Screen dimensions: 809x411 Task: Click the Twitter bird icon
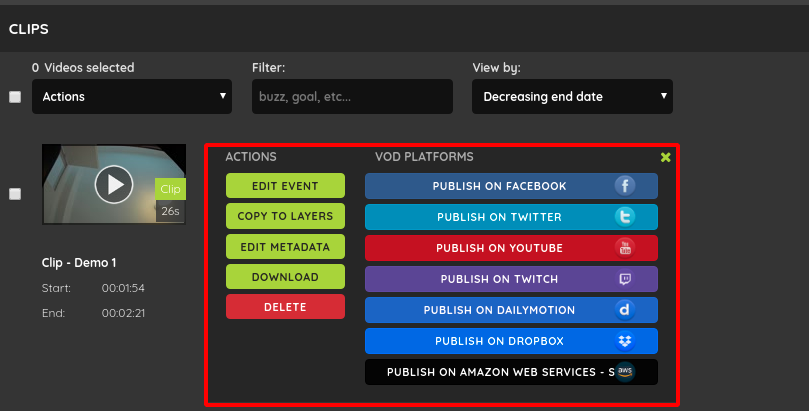pyautogui.click(x=624, y=217)
